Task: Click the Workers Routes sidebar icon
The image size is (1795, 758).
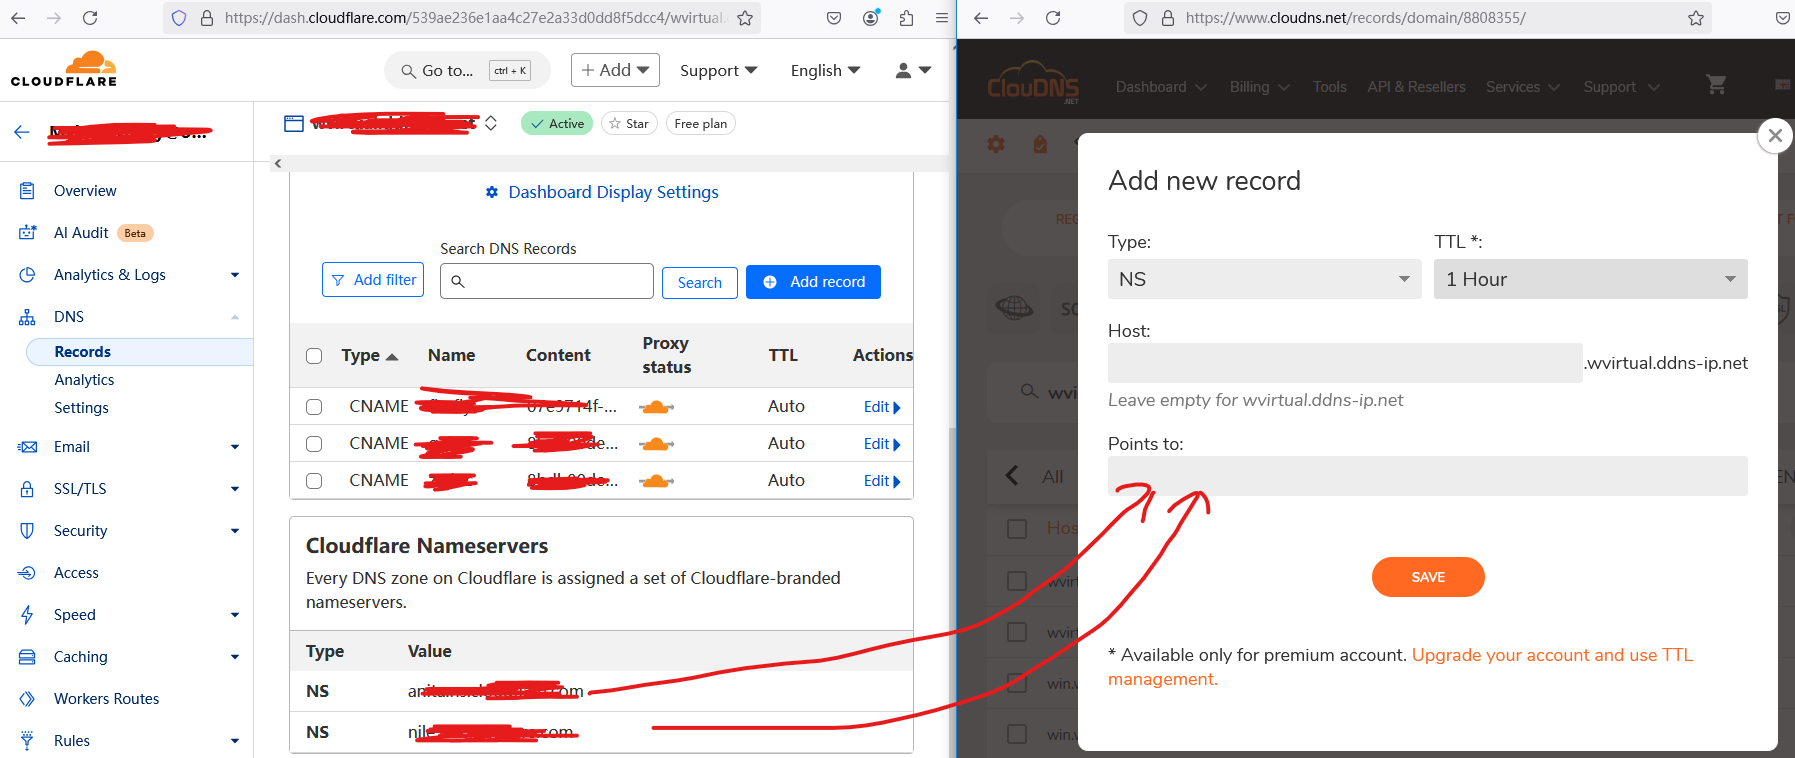Action: click(x=27, y=699)
